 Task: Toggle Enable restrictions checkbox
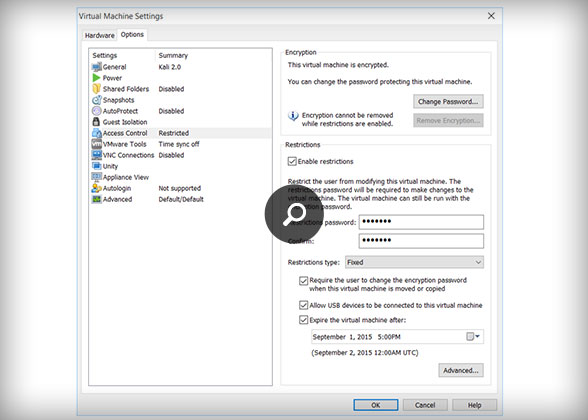tap(292, 162)
